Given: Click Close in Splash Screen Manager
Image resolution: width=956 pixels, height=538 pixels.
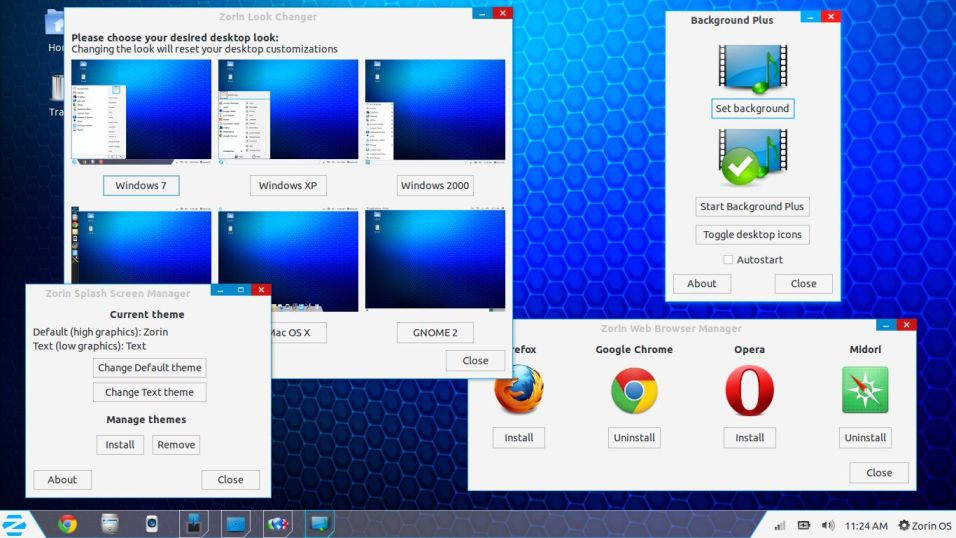Looking at the screenshot, I should pos(230,479).
